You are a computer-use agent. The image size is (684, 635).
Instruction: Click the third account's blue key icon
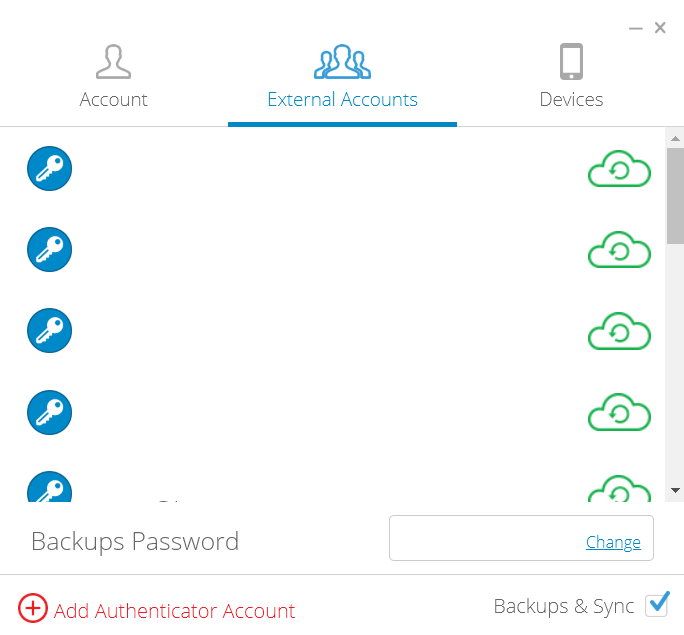coord(49,330)
